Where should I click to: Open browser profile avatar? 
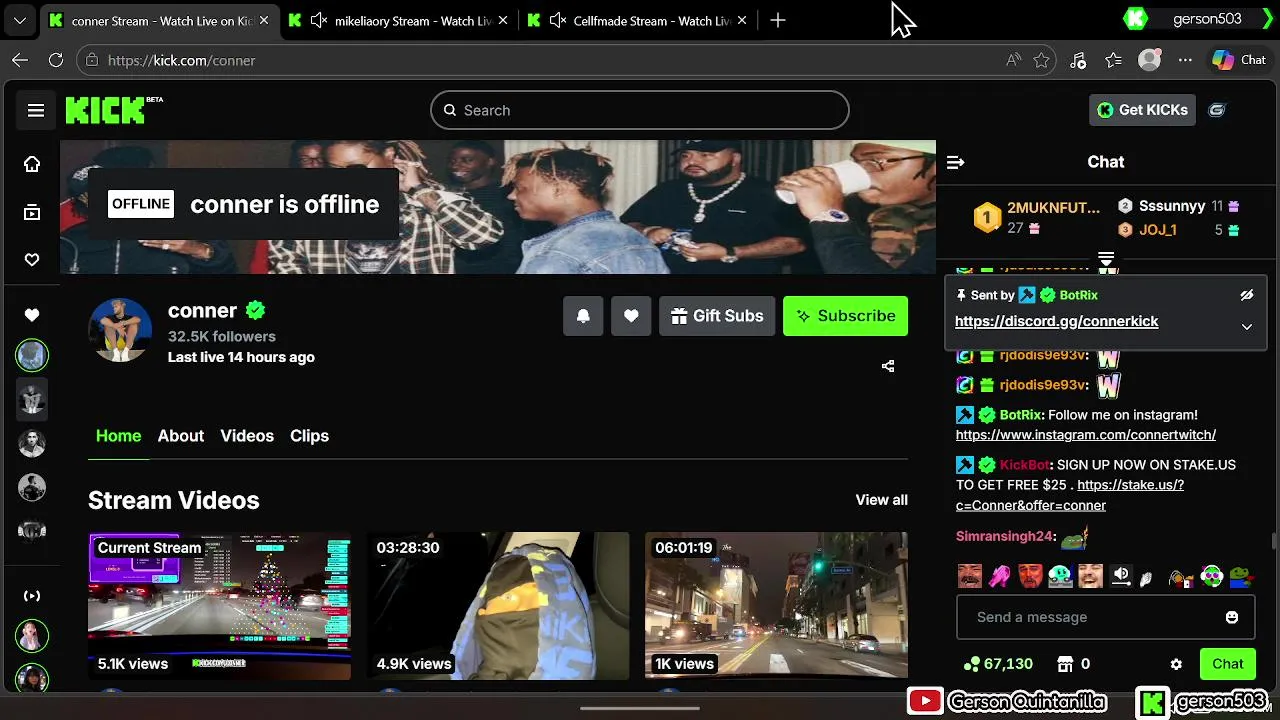point(1150,60)
